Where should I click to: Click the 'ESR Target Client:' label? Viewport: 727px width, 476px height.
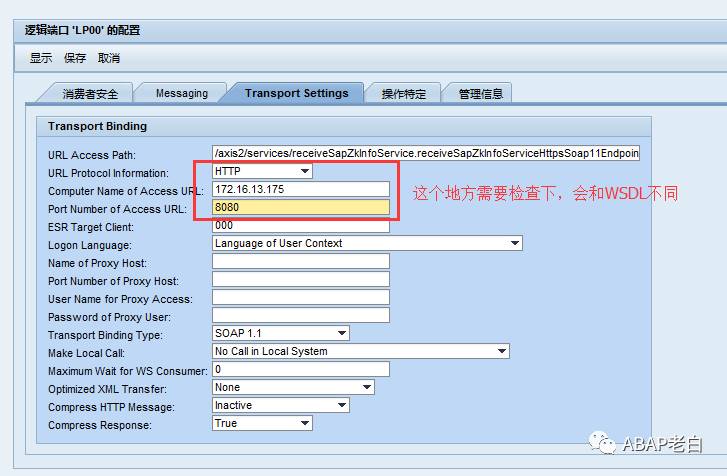[x=91, y=227]
